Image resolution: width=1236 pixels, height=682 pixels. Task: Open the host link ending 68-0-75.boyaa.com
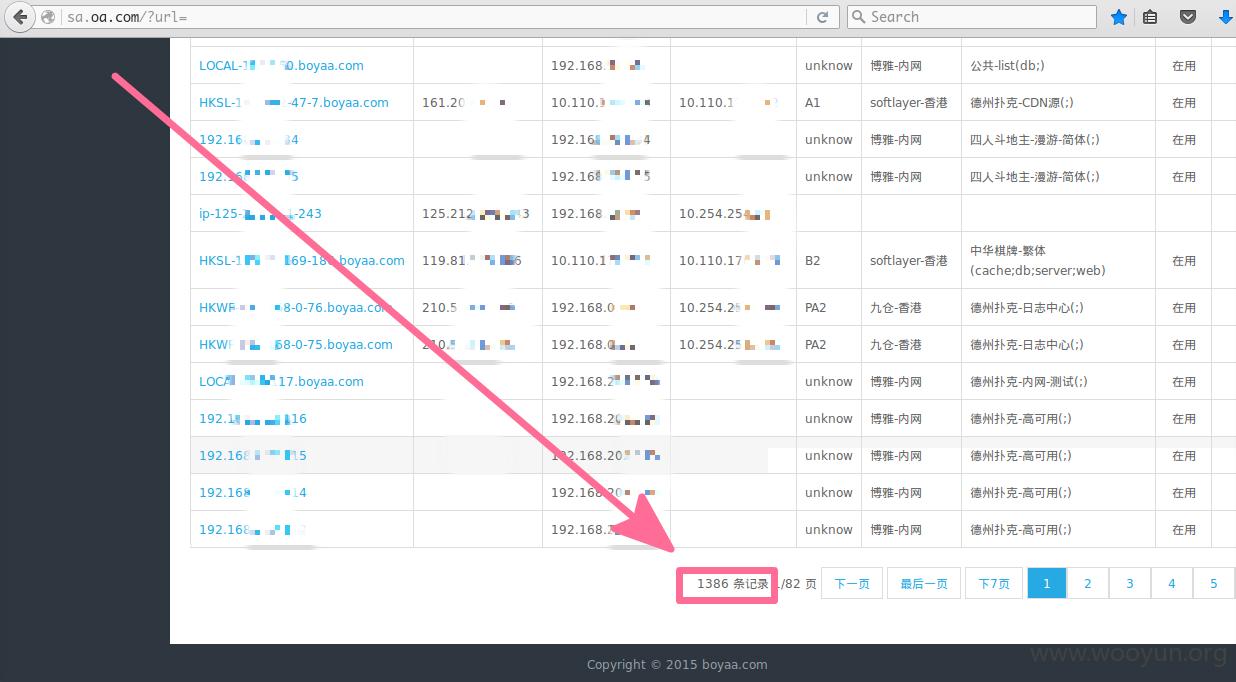296,345
